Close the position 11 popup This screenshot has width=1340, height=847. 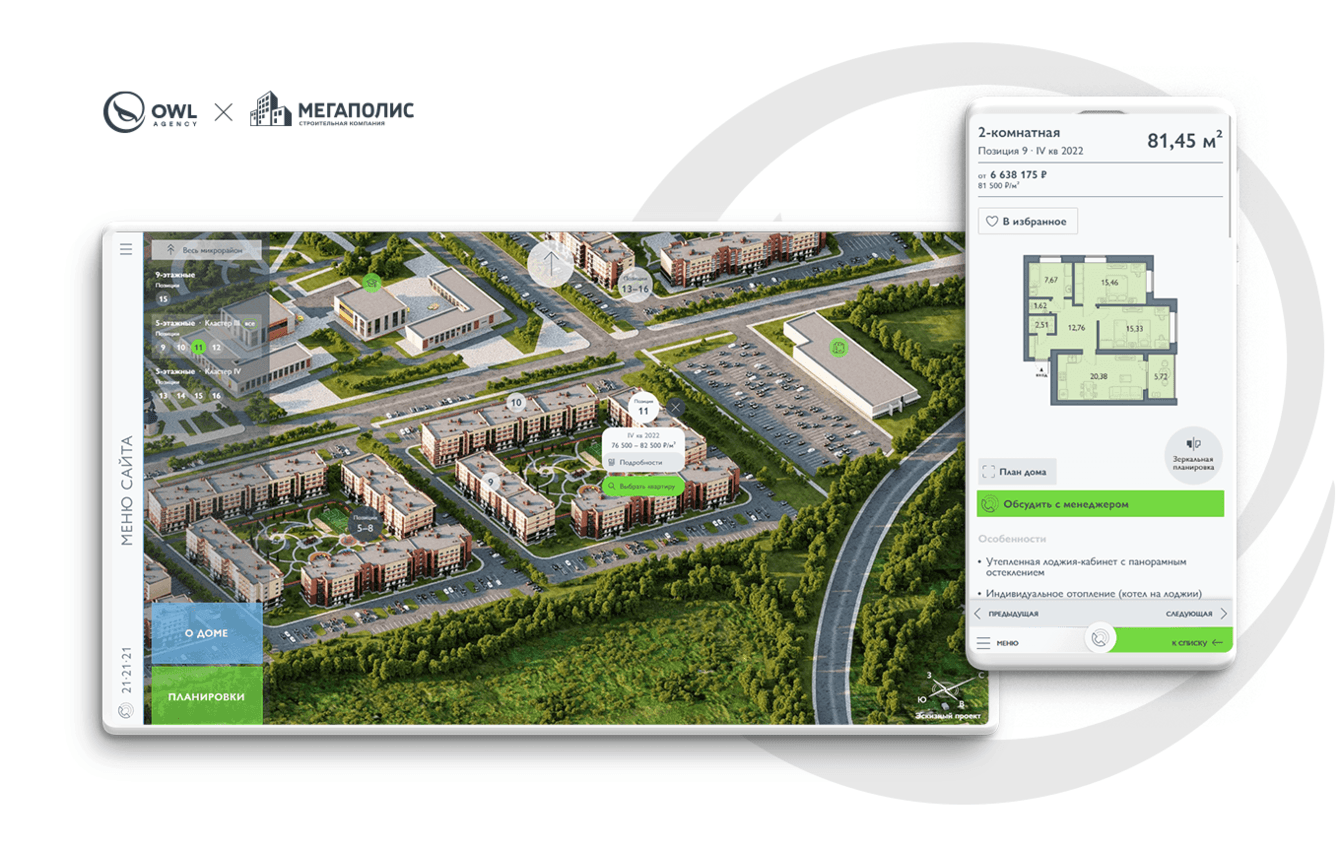(677, 407)
